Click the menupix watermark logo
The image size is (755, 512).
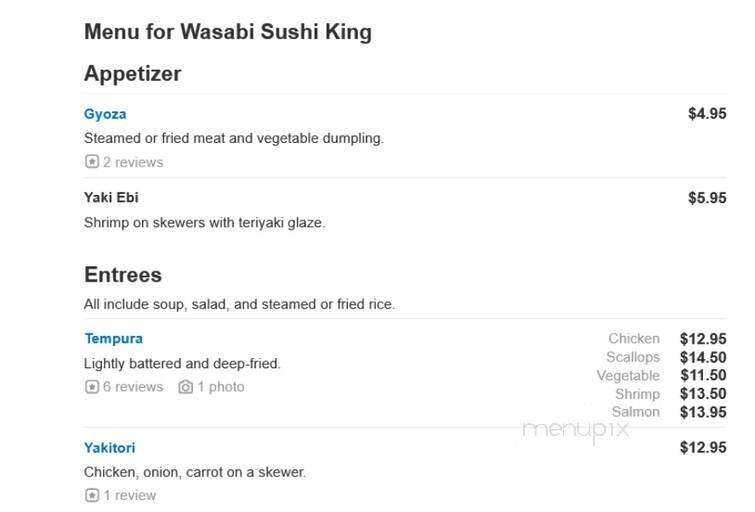click(575, 429)
